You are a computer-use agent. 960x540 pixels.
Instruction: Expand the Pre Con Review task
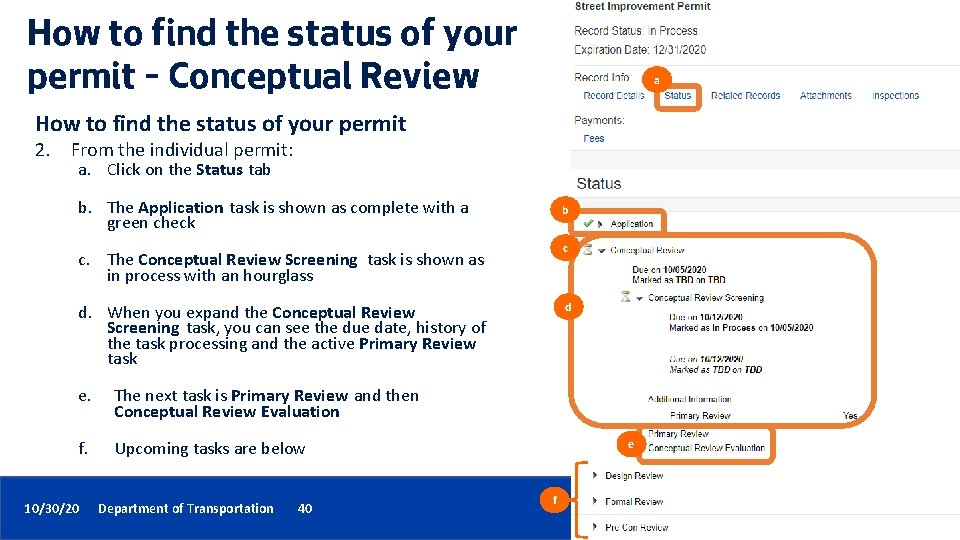coord(594,527)
